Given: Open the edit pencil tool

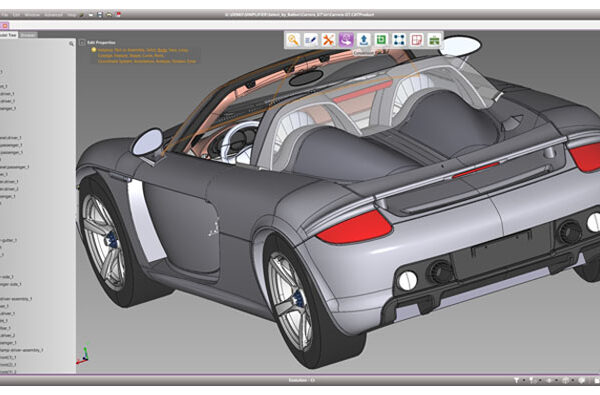Looking at the screenshot, I should 310,39.
